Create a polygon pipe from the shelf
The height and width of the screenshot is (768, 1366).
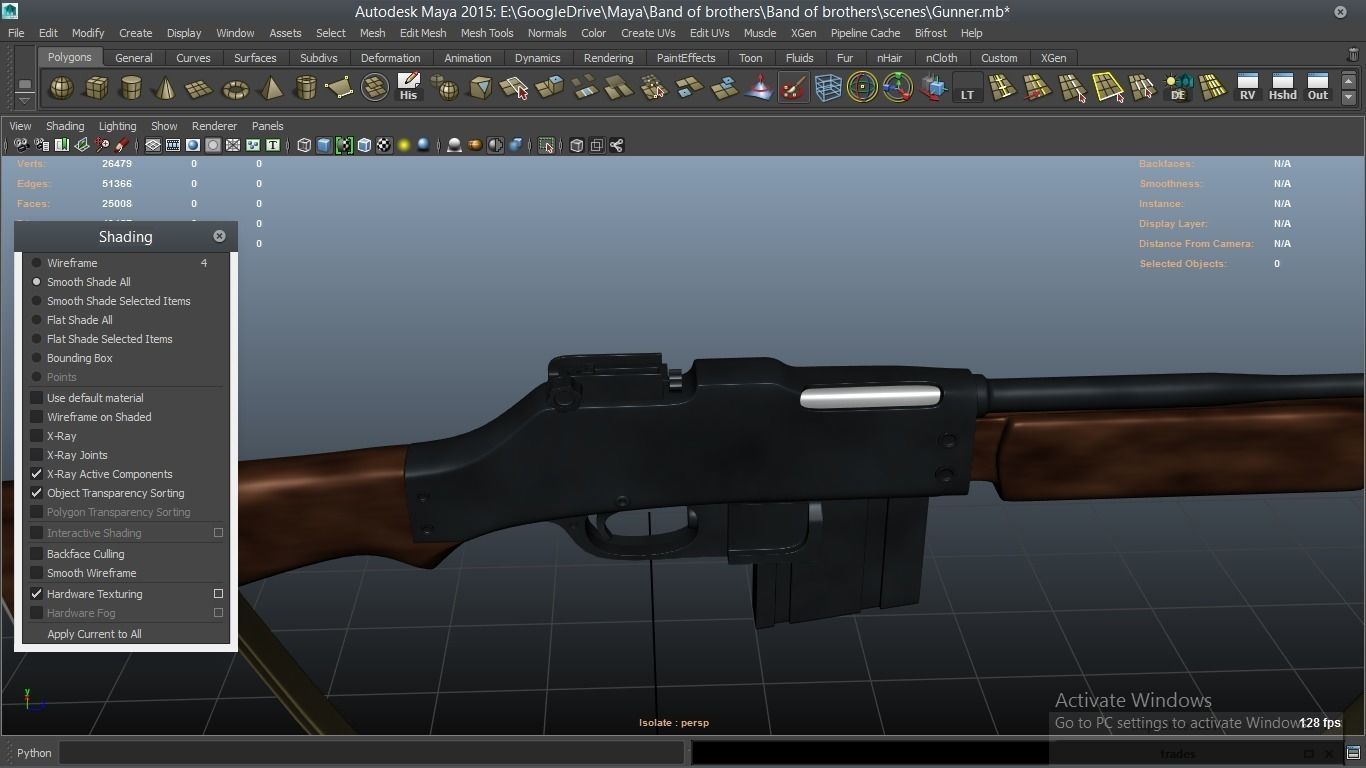pos(305,88)
